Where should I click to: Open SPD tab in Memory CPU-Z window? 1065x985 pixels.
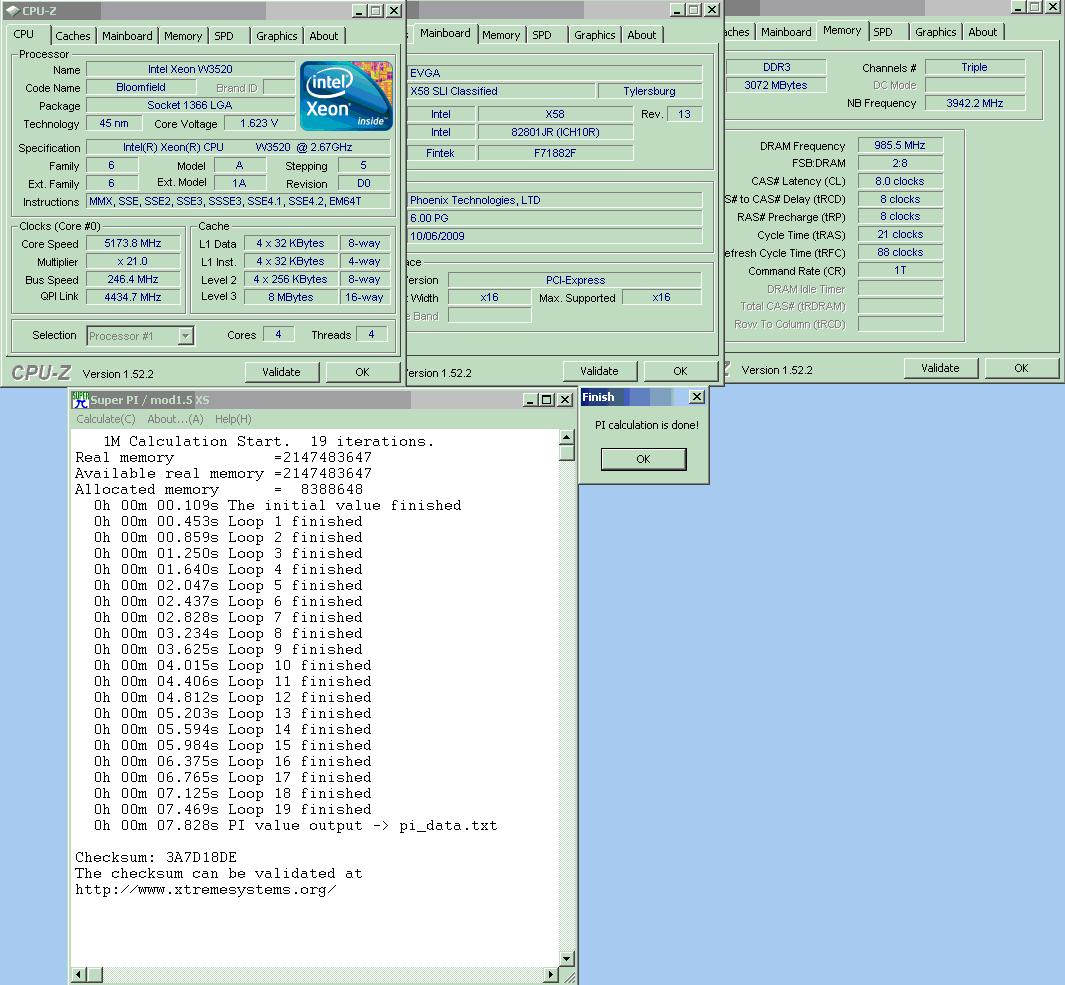882,32
